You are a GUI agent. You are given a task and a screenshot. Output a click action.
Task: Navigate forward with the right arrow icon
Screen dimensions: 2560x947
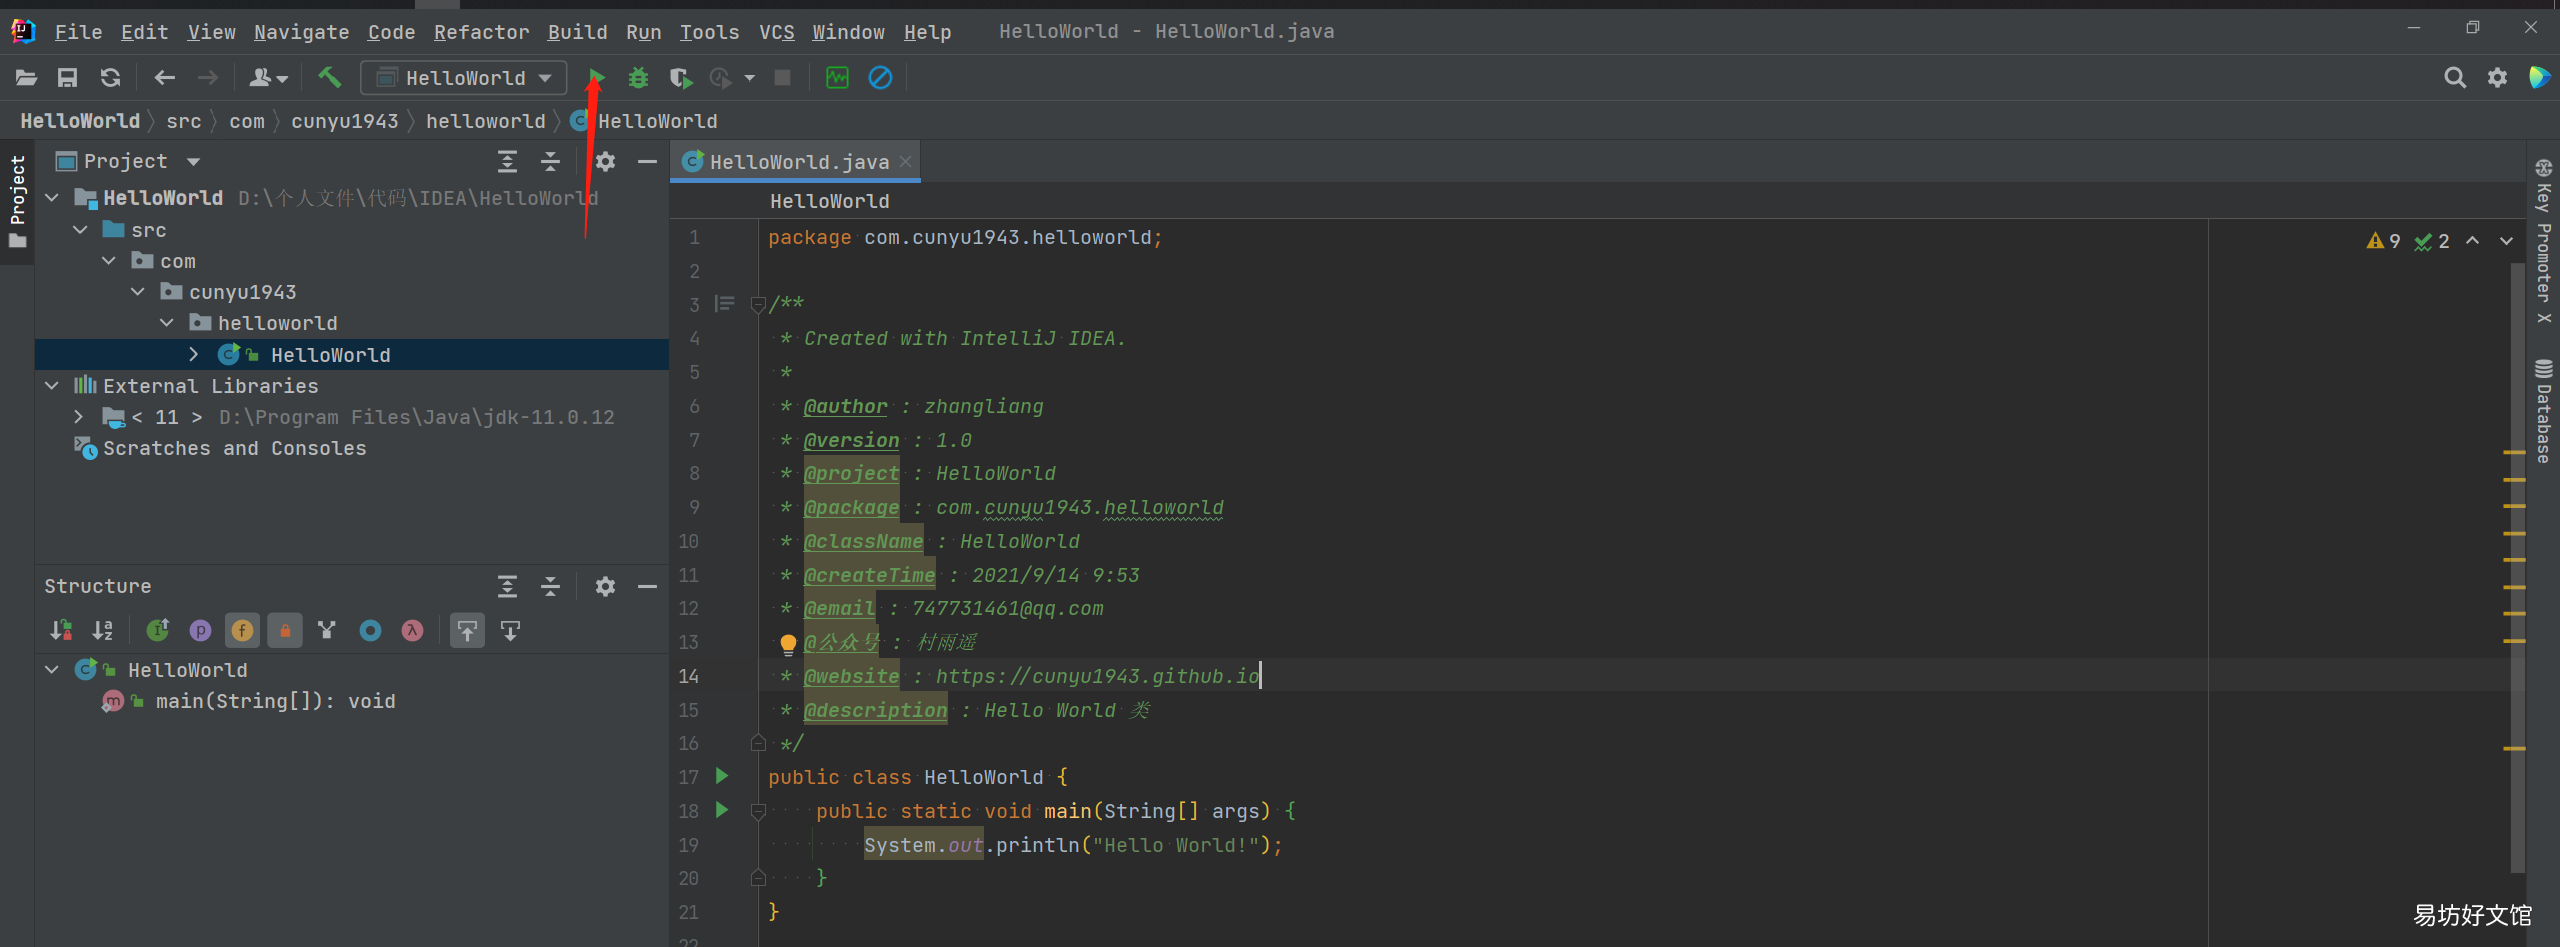pyautogui.click(x=207, y=78)
